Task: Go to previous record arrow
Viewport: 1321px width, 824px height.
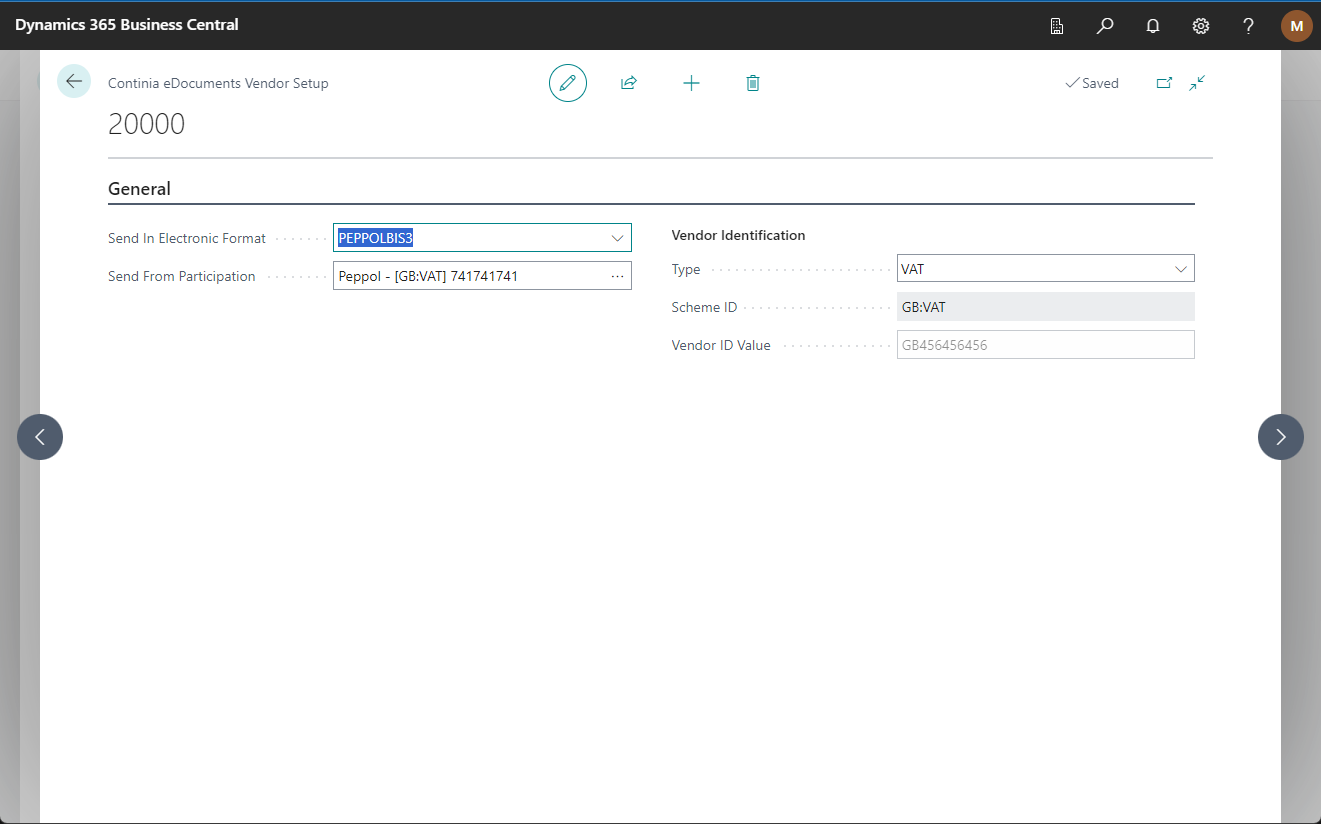Action: coord(40,437)
